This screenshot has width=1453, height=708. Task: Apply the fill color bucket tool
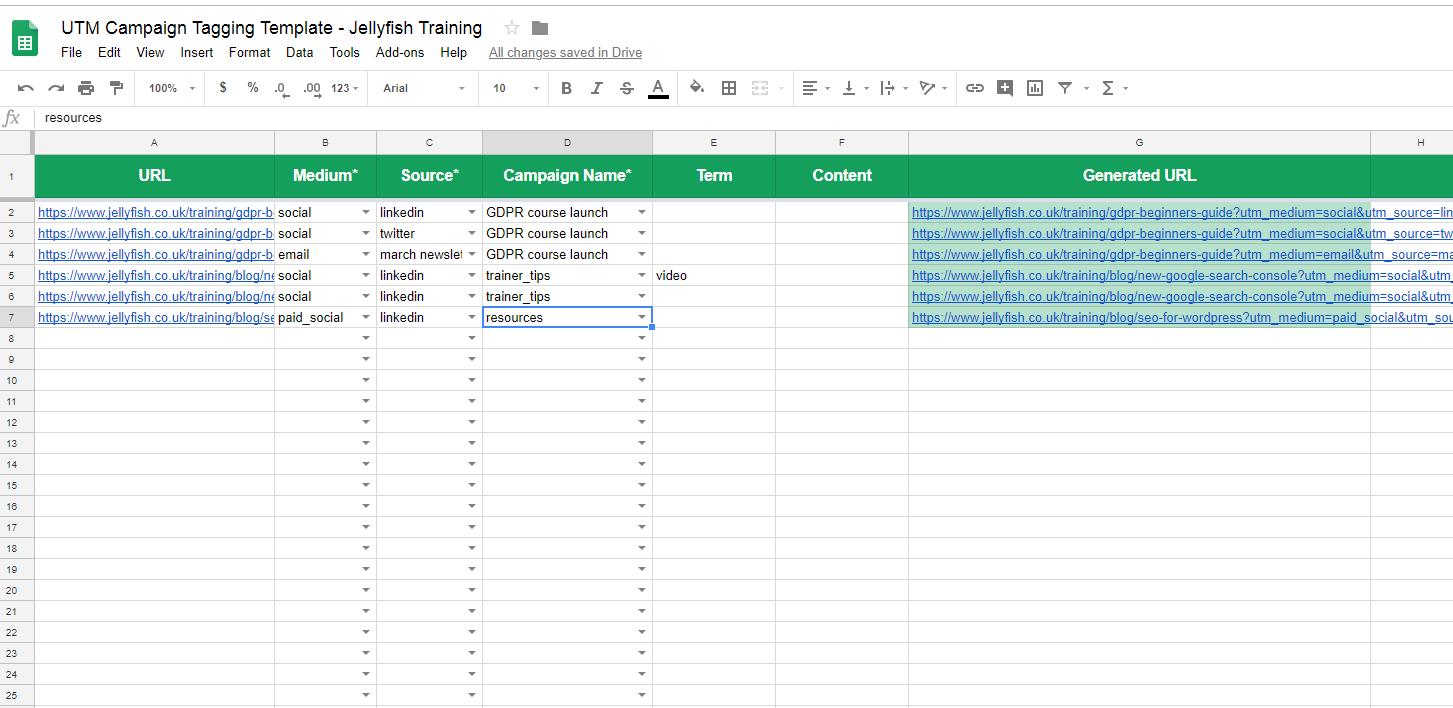click(x=697, y=88)
